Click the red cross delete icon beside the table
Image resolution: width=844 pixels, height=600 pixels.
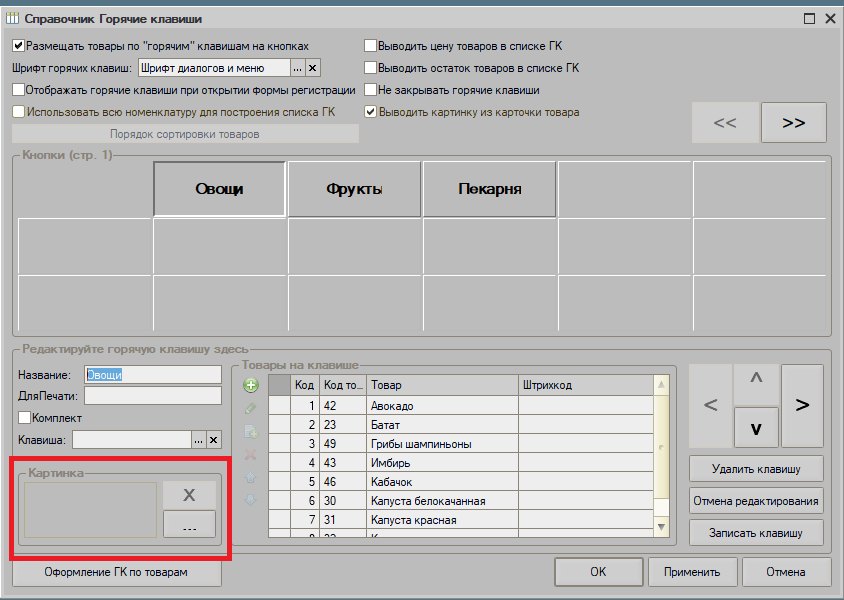pos(250,455)
